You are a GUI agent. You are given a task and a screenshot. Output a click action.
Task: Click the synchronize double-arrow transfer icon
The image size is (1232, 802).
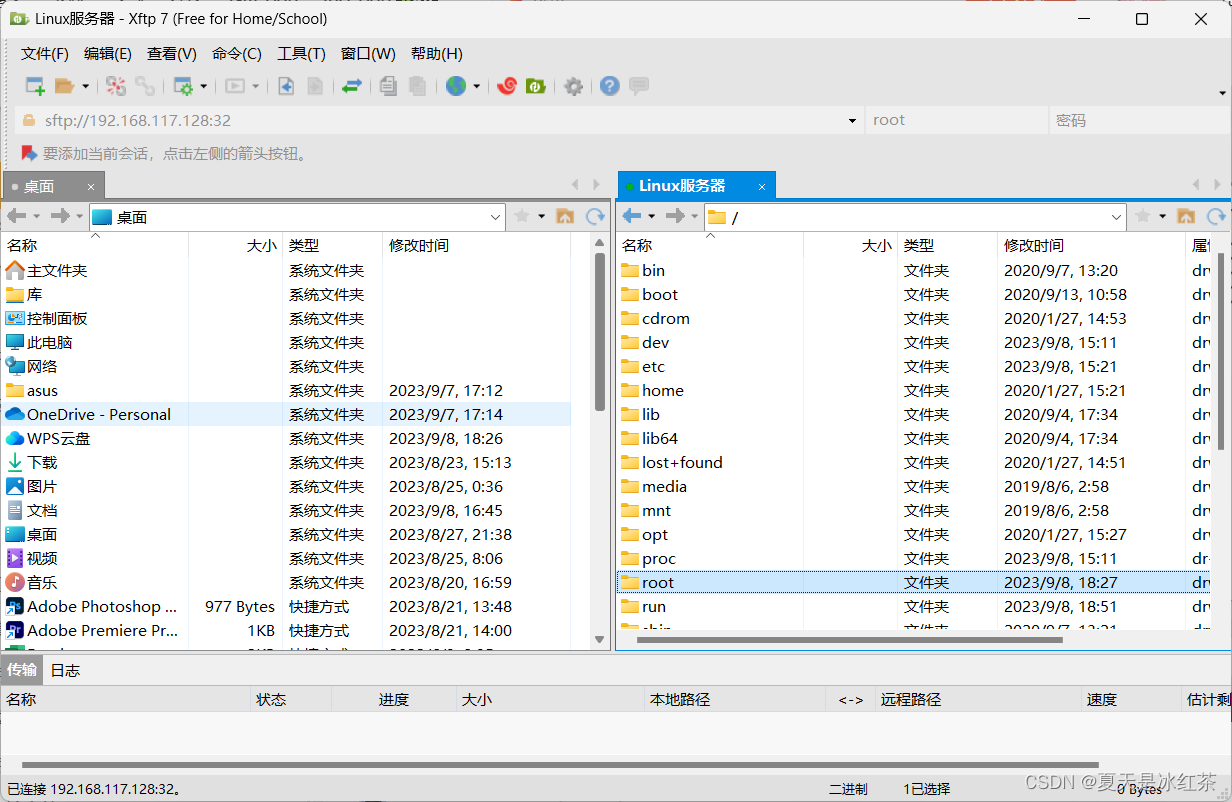351,86
